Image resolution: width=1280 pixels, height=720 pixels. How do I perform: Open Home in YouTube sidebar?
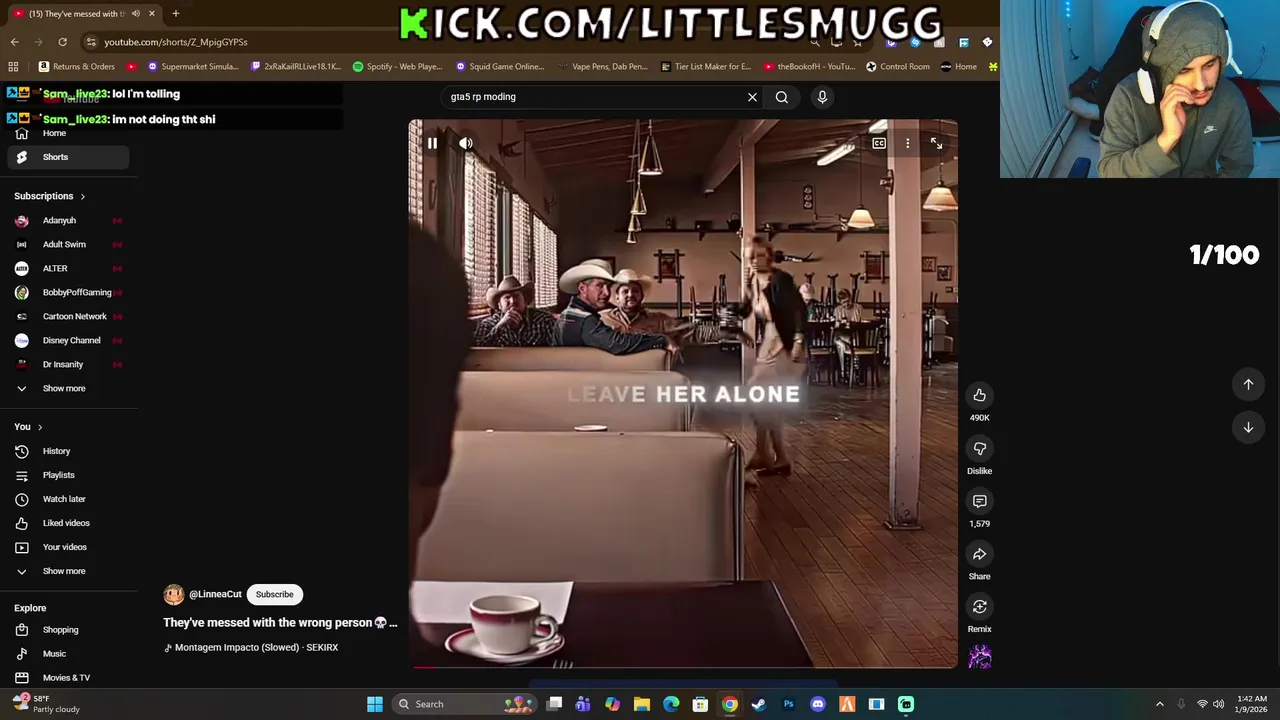coord(54,133)
